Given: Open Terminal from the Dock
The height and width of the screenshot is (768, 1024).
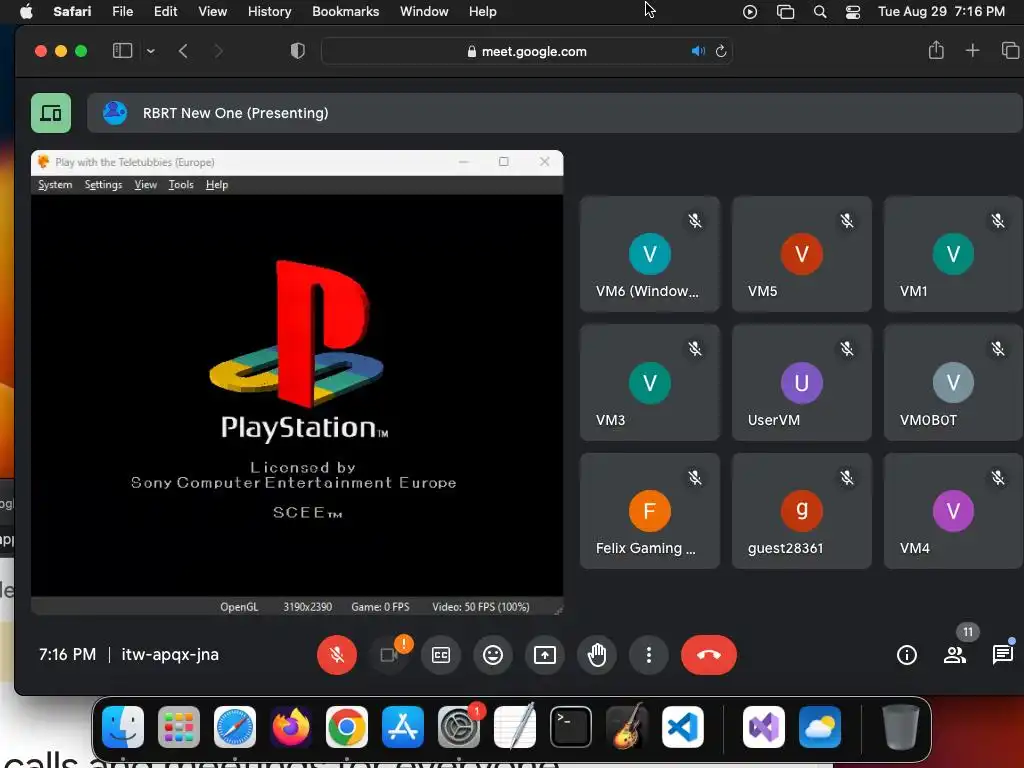Looking at the screenshot, I should coord(571,727).
